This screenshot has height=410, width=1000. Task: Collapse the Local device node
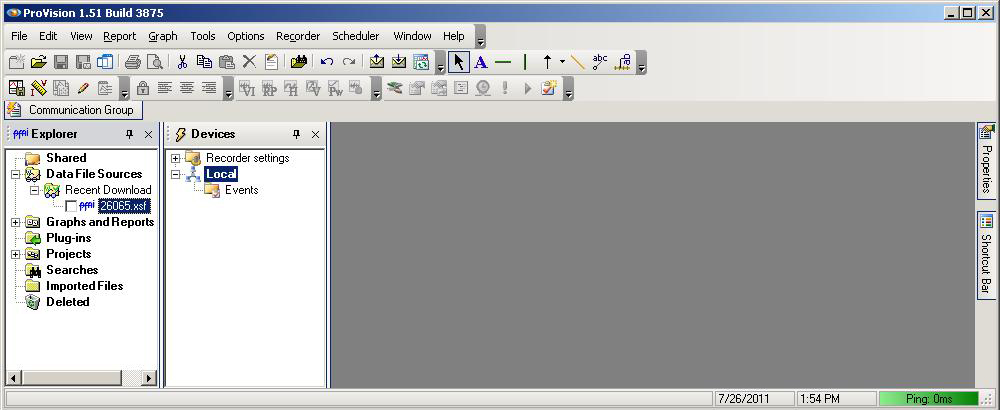[x=175, y=174]
